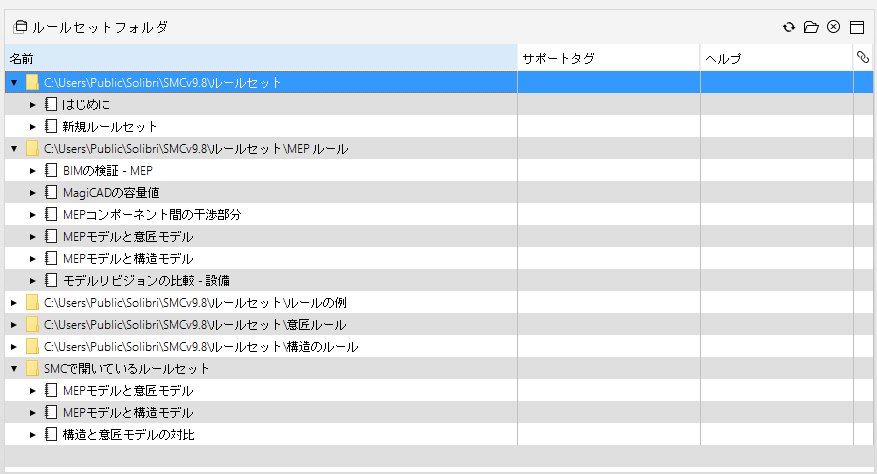
Task: Collapse the MEP ルール folder
Action: pos(14,149)
